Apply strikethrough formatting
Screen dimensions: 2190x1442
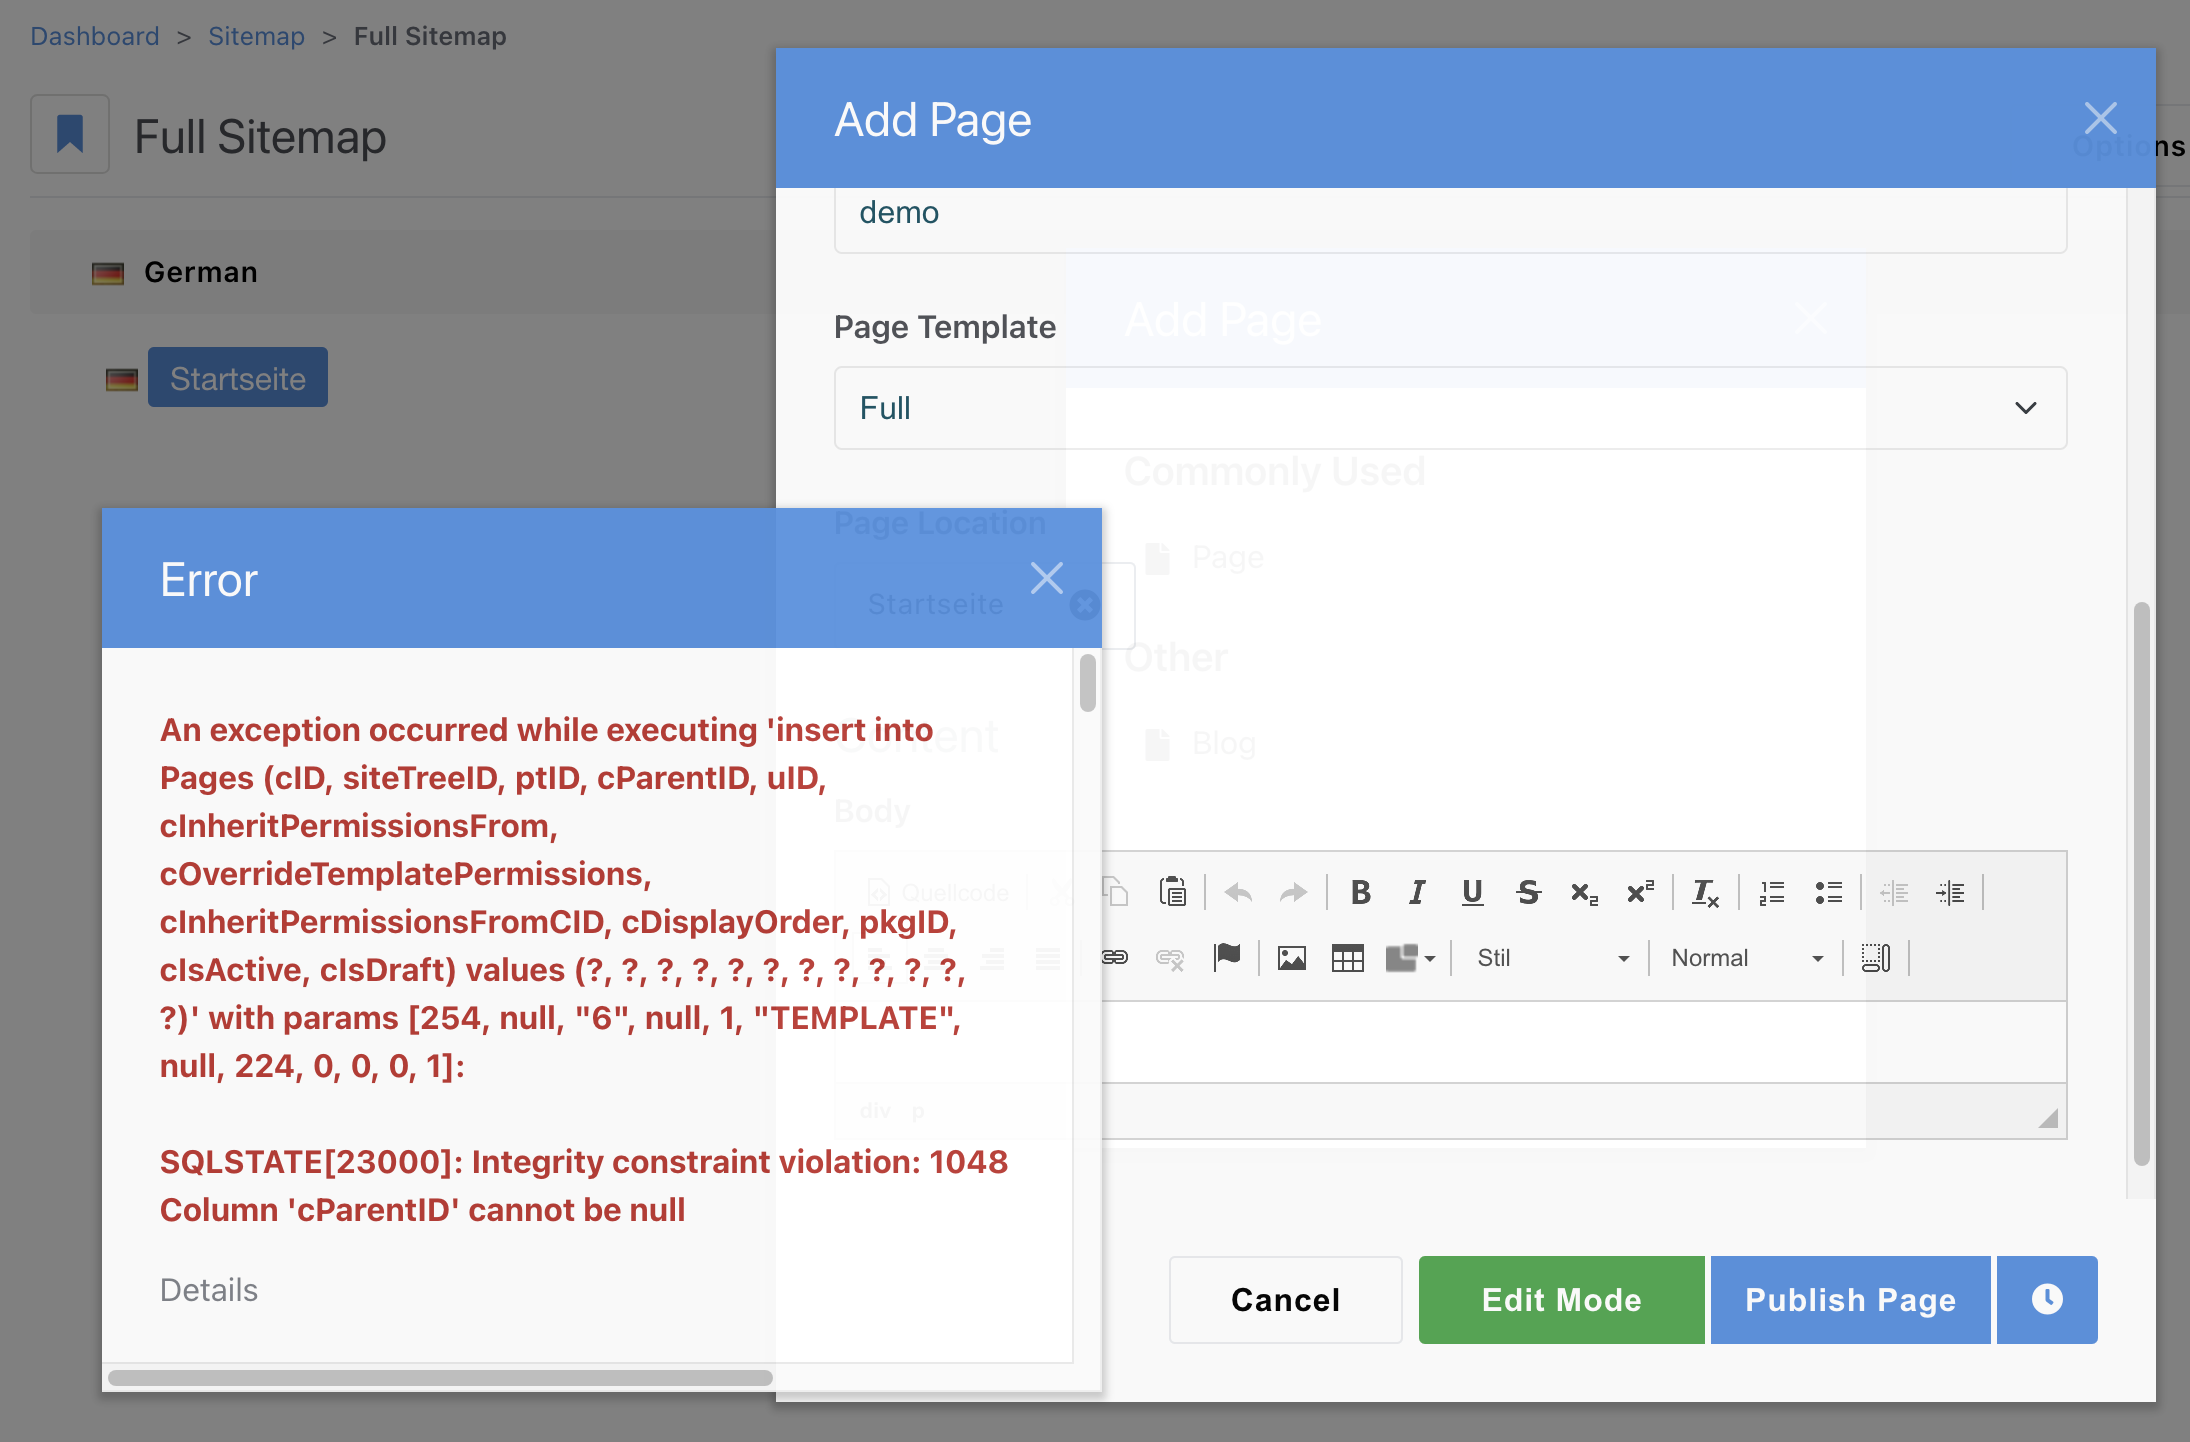tap(1528, 892)
